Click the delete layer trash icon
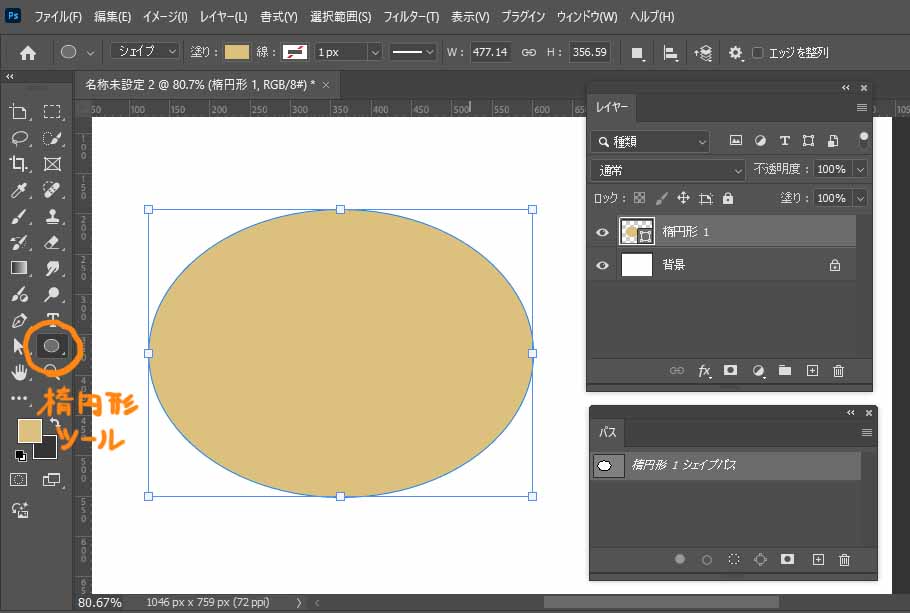 838,371
